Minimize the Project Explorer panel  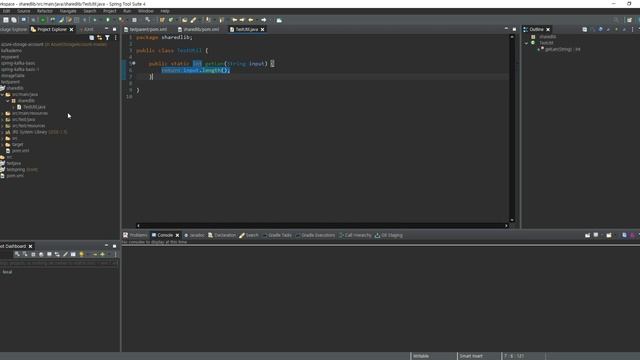pyautogui.click(x=107, y=29)
